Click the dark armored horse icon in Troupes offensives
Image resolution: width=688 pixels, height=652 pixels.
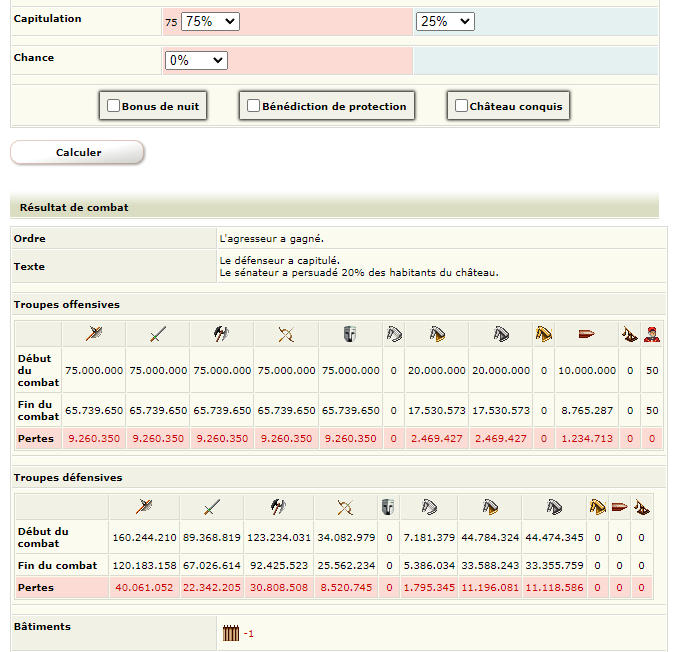coord(501,334)
